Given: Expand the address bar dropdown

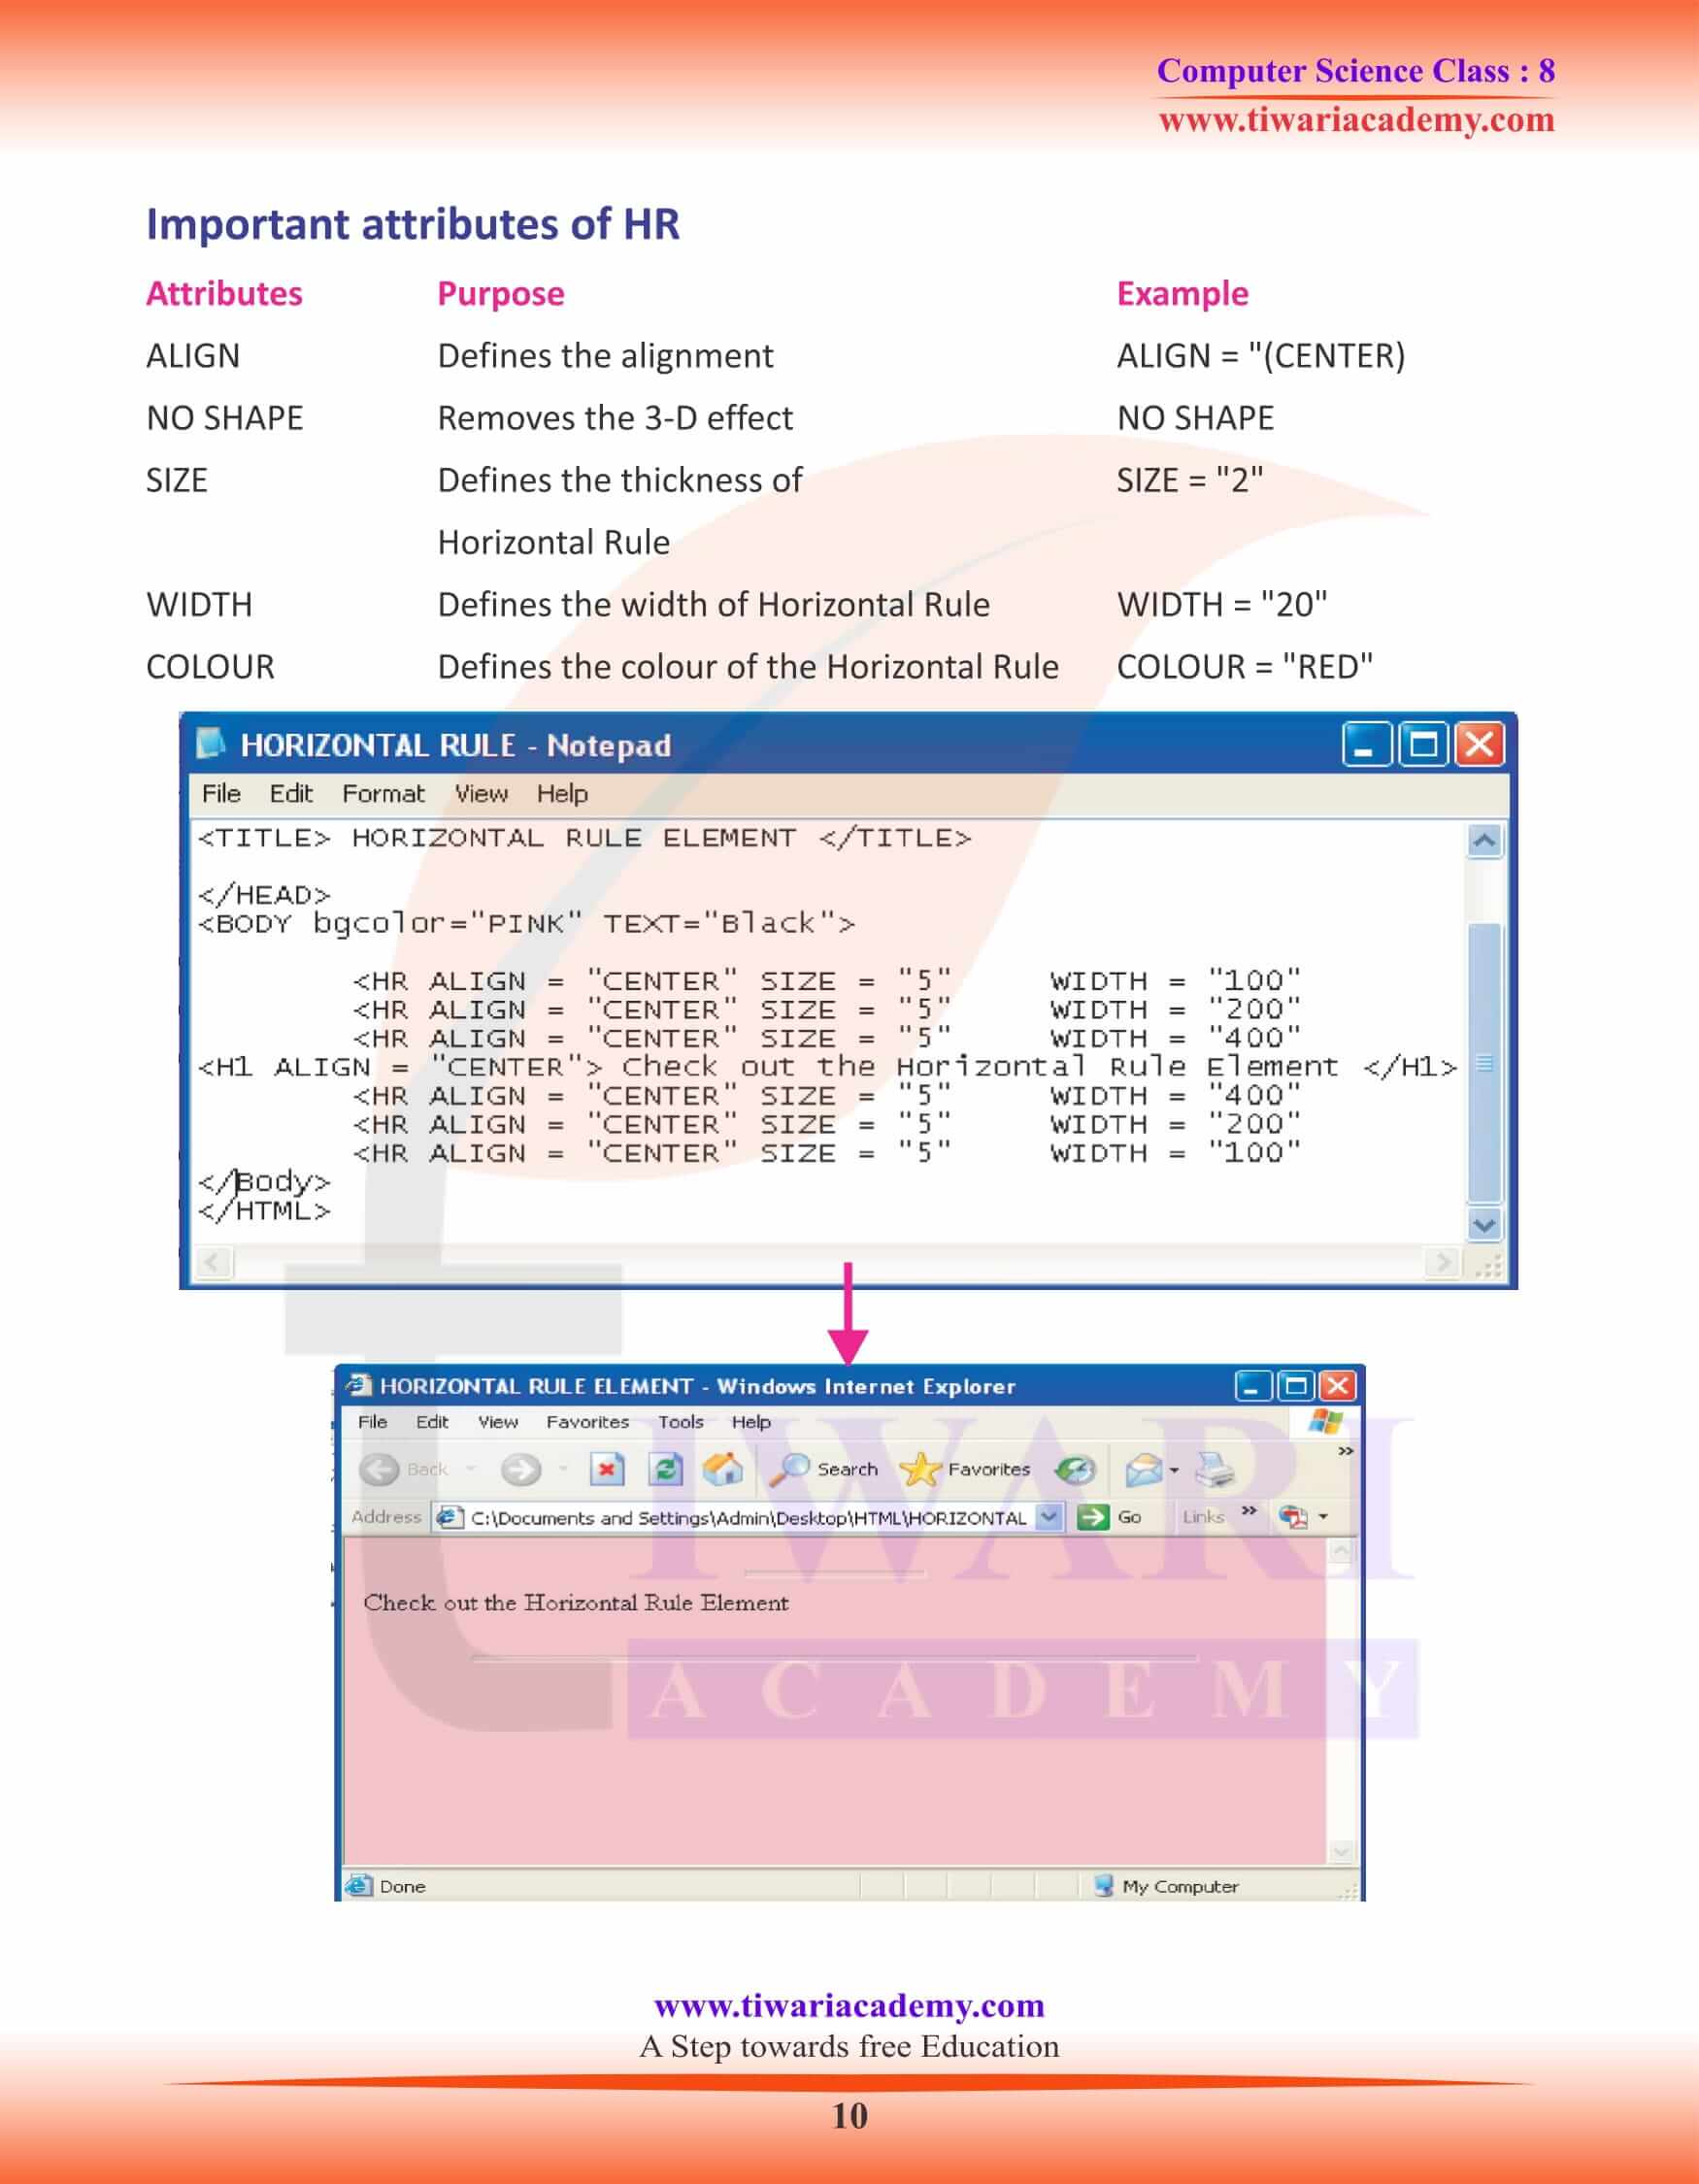Looking at the screenshot, I should 1048,1517.
